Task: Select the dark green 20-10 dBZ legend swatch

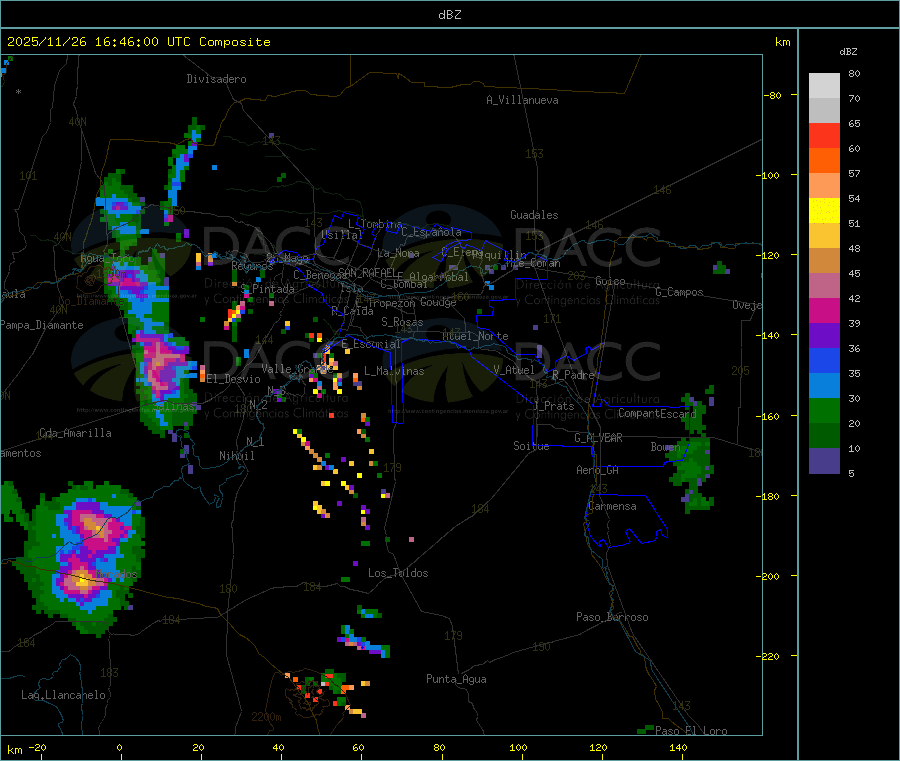Action: [824, 436]
